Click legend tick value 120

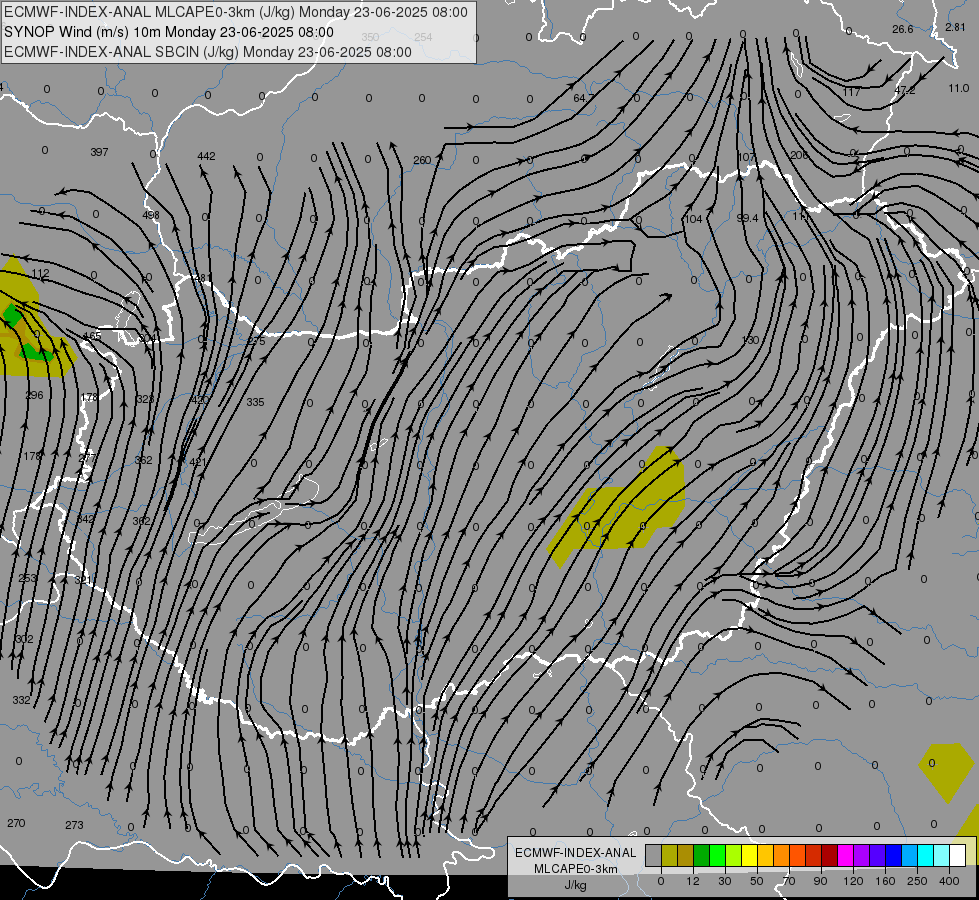point(853,881)
